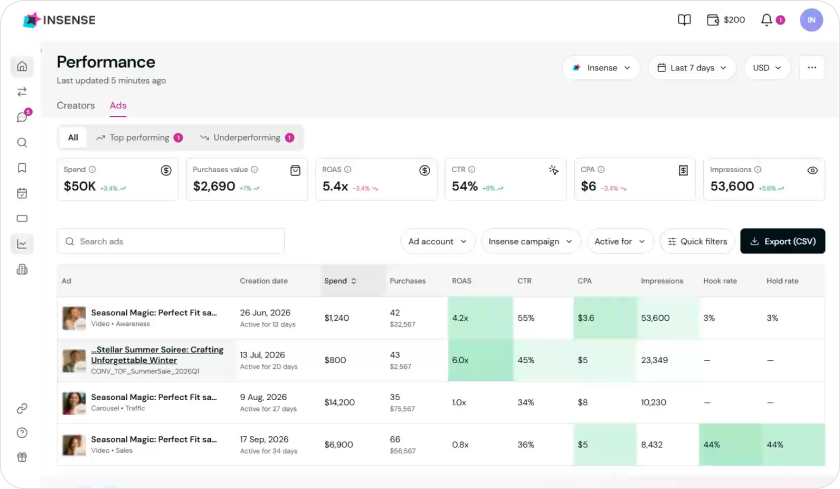The image size is (840, 489).
Task: Click the ROAS info icon
Action: (x=348, y=169)
